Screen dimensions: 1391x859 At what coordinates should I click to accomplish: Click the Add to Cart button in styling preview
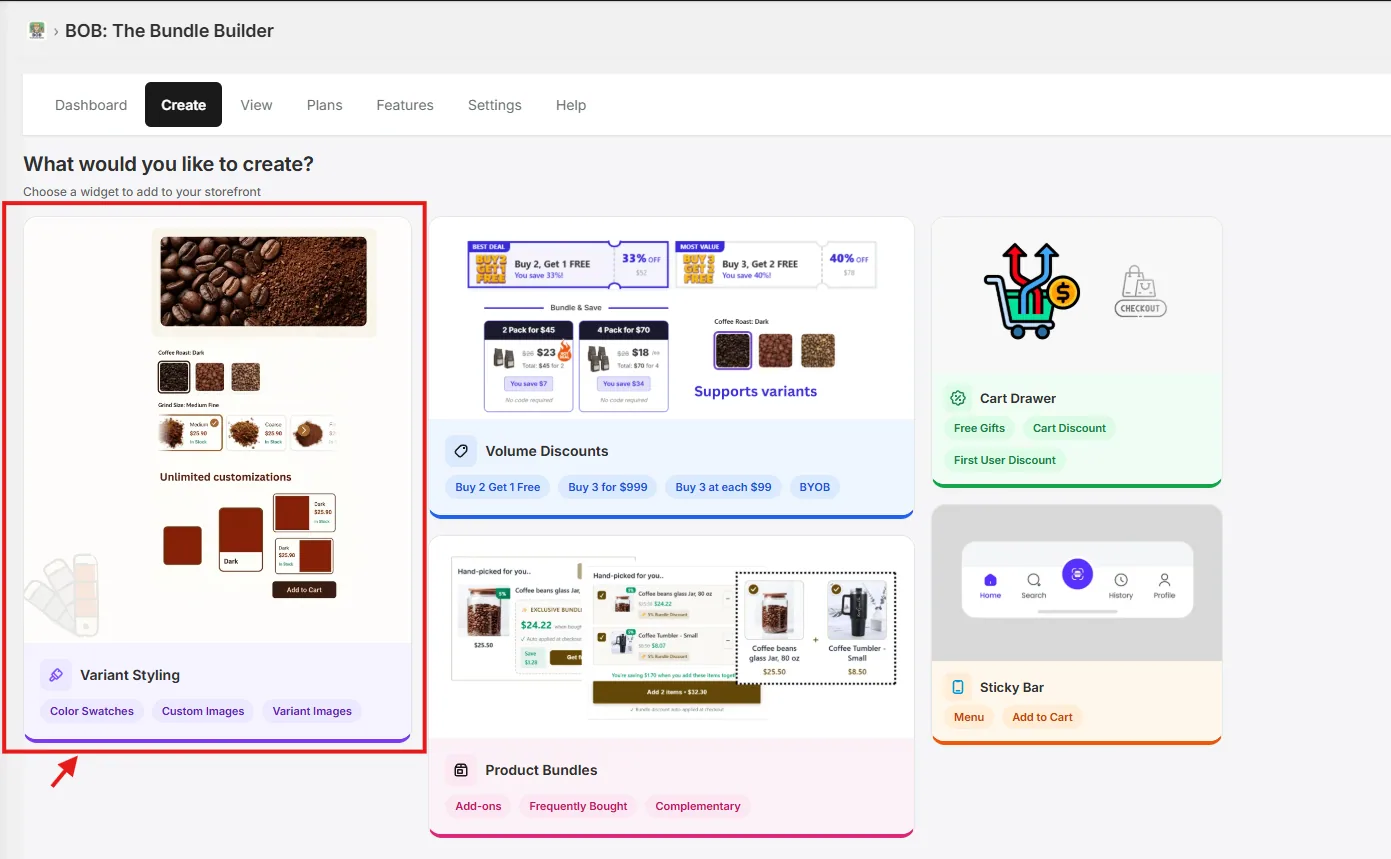(304, 590)
